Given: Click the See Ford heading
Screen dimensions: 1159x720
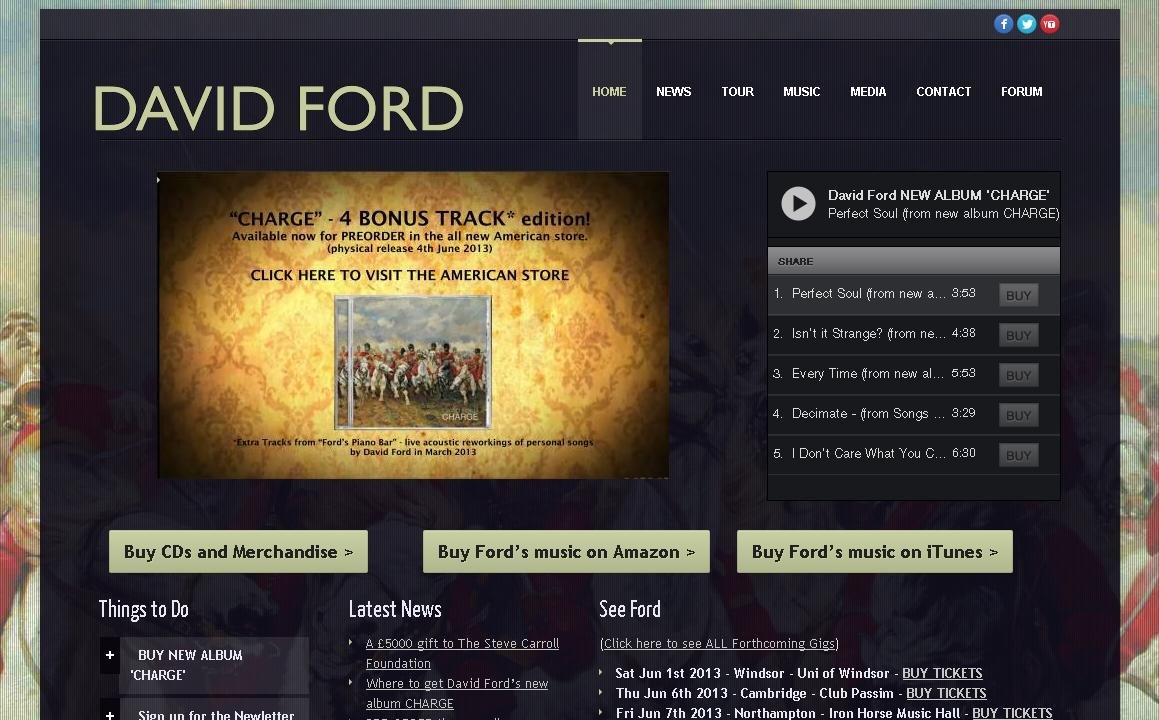Looking at the screenshot, I should pyautogui.click(x=630, y=609).
